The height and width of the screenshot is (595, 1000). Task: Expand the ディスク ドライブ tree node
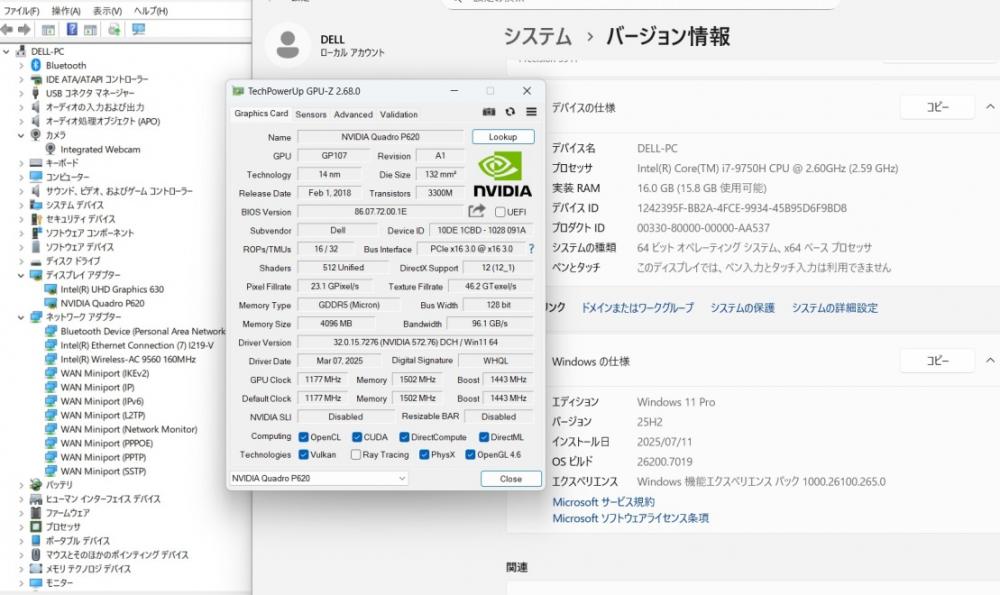click(x=21, y=261)
